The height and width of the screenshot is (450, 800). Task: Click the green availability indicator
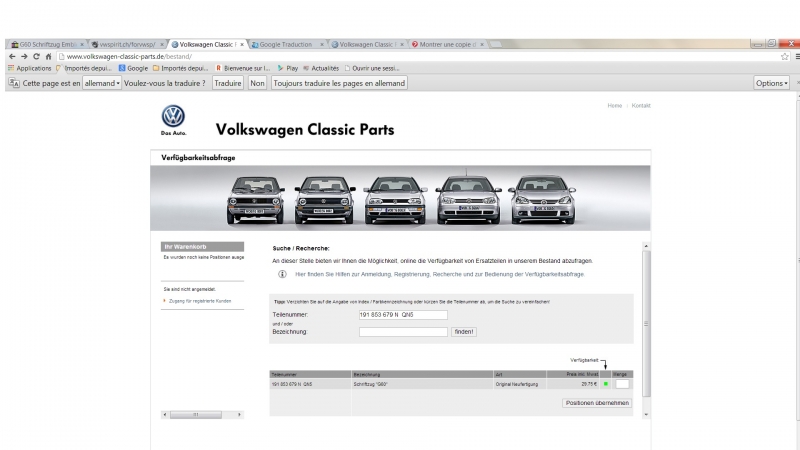click(x=605, y=383)
